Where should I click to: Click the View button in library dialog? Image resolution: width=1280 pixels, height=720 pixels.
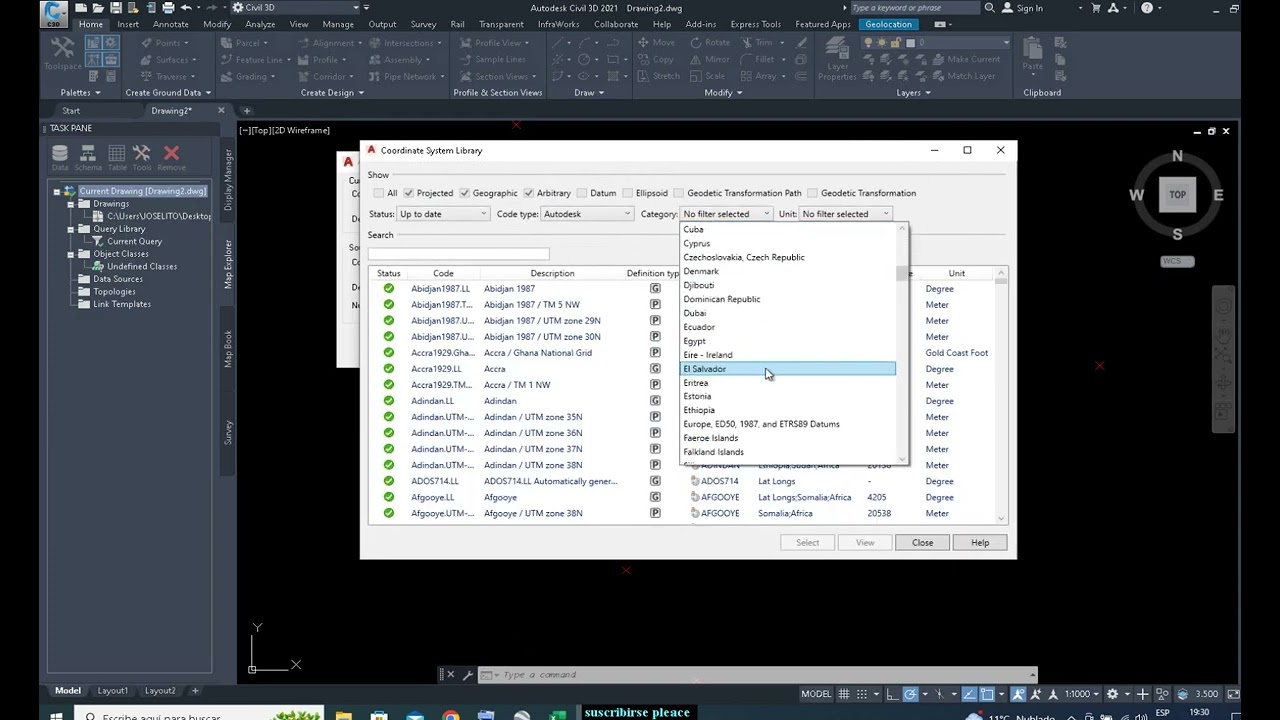click(x=865, y=543)
